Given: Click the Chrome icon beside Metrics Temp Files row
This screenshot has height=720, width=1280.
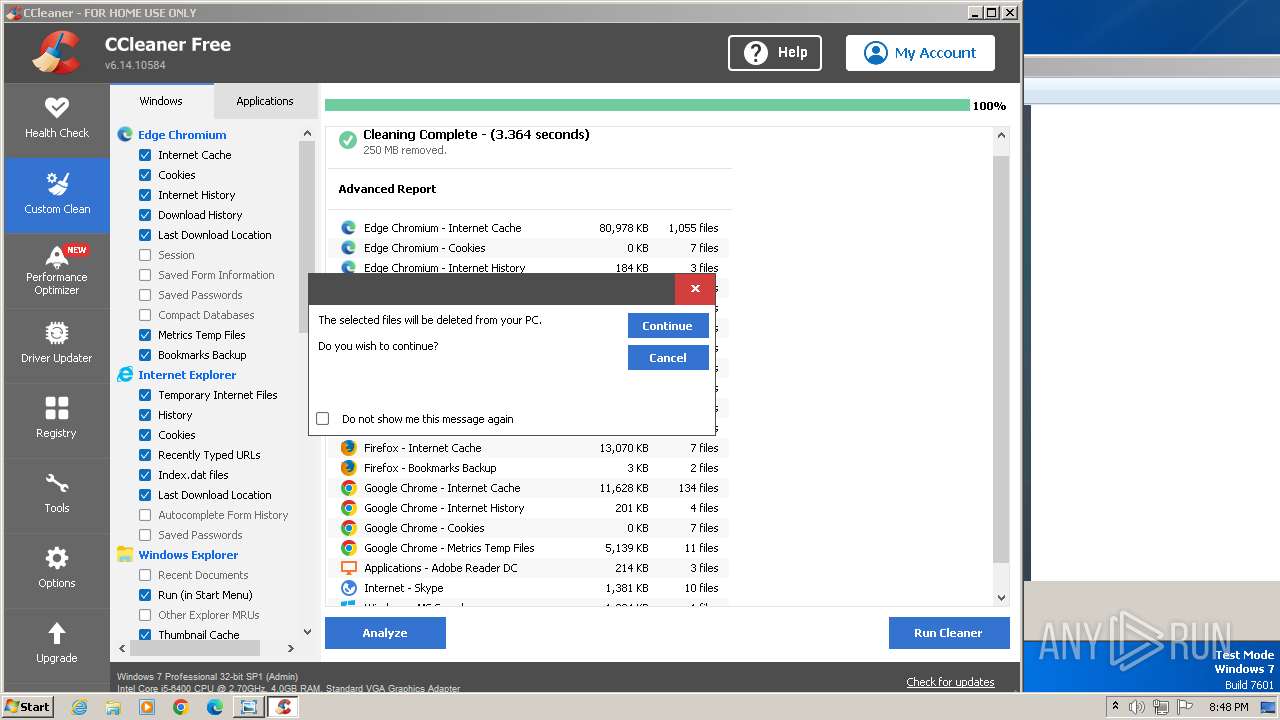Looking at the screenshot, I should pos(348,548).
